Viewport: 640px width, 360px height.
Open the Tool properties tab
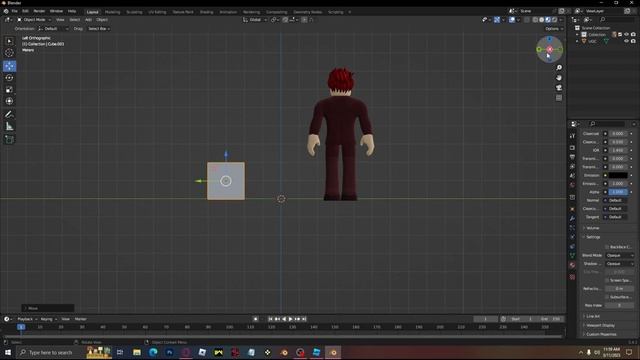click(572, 136)
